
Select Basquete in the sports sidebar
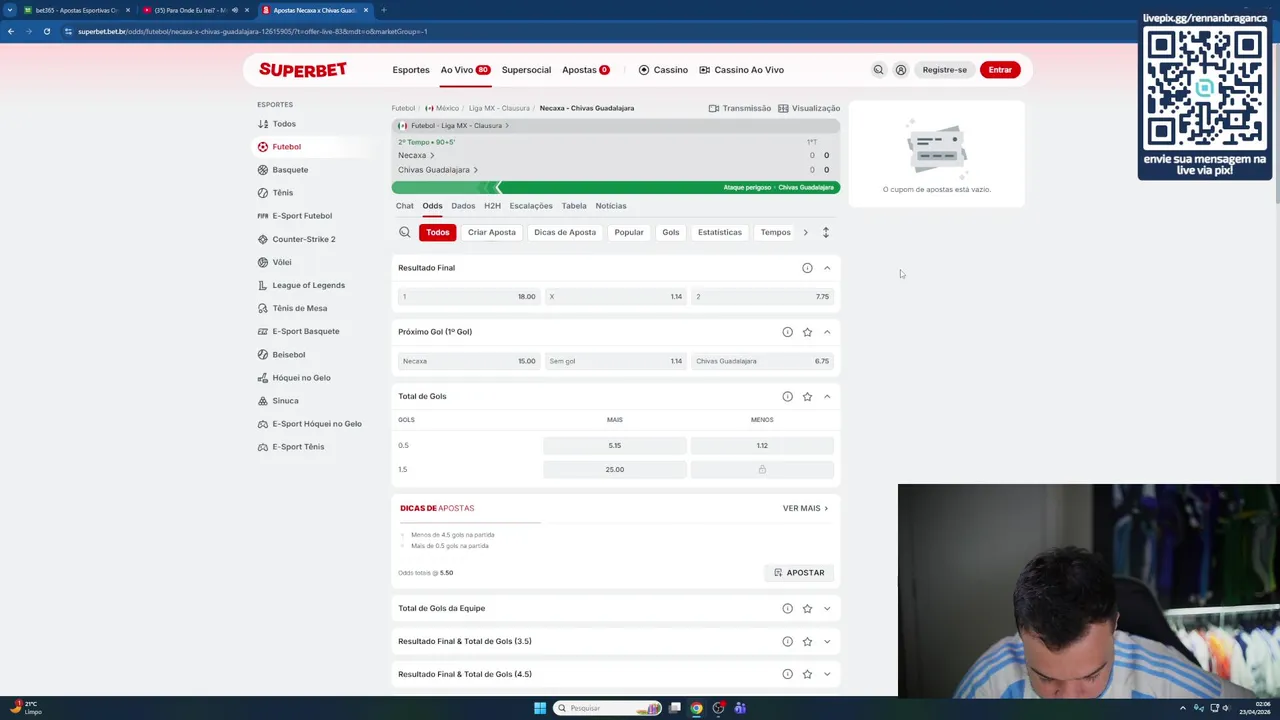[x=290, y=170]
